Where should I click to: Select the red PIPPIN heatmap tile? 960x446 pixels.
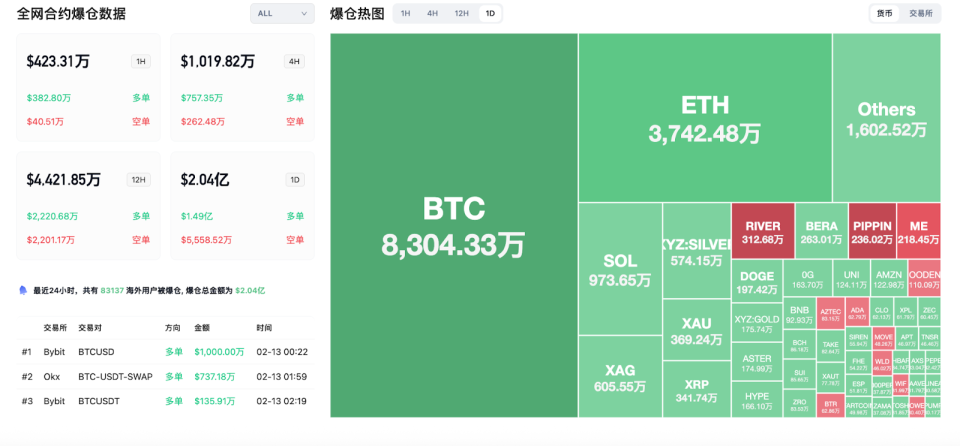click(871, 232)
